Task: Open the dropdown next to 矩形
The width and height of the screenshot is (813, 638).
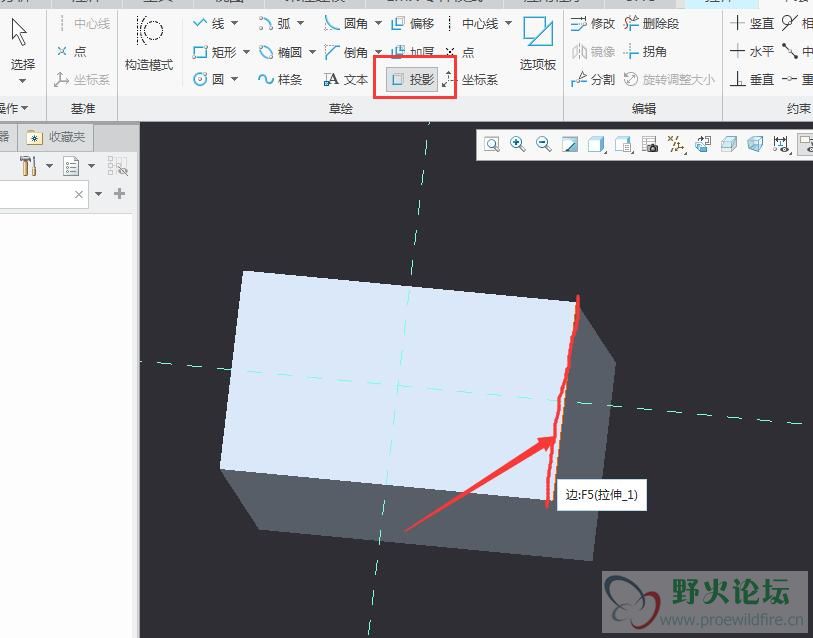Action: (246, 52)
